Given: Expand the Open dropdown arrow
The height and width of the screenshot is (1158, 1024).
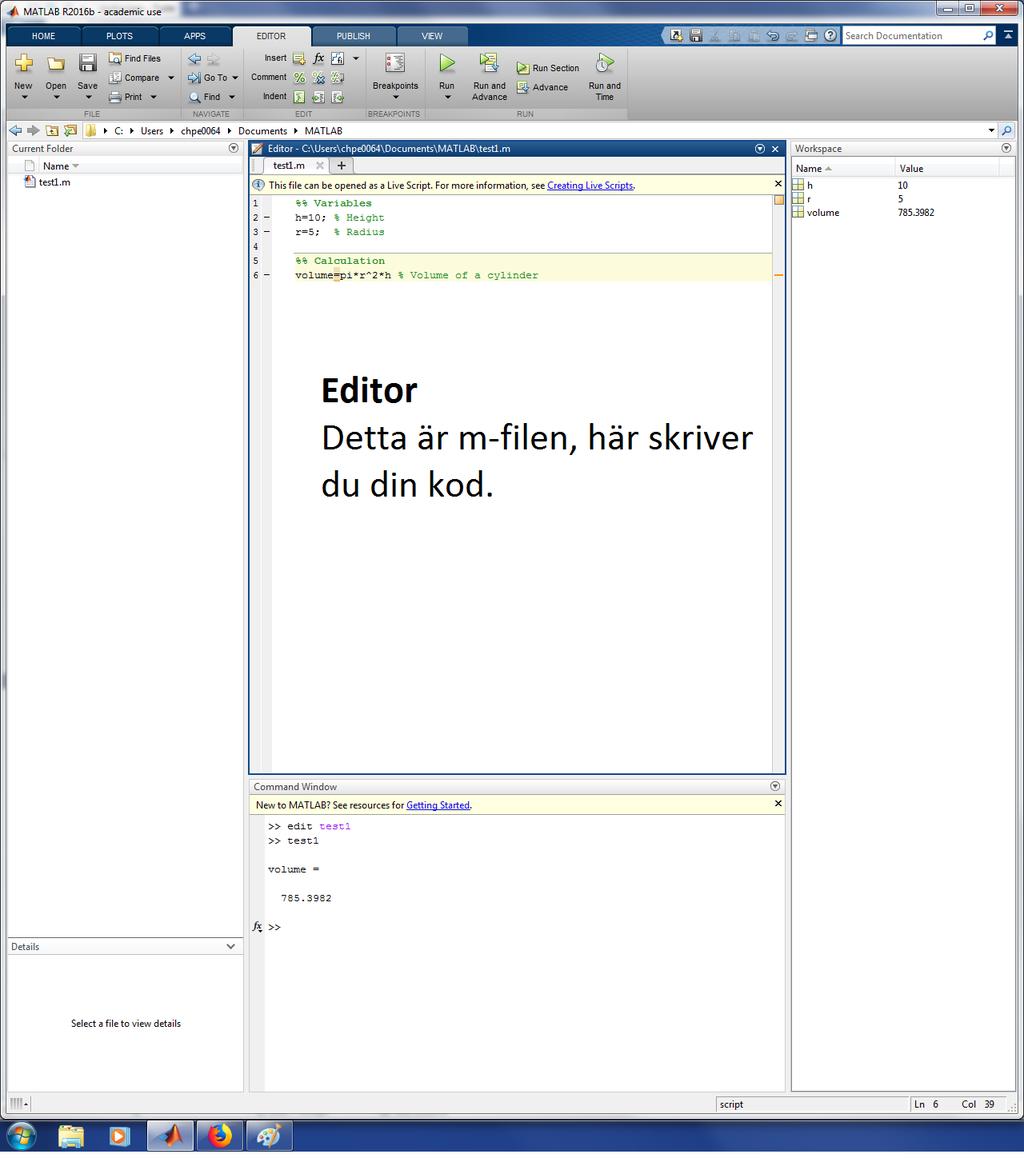Looking at the screenshot, I should coord(56,97).
